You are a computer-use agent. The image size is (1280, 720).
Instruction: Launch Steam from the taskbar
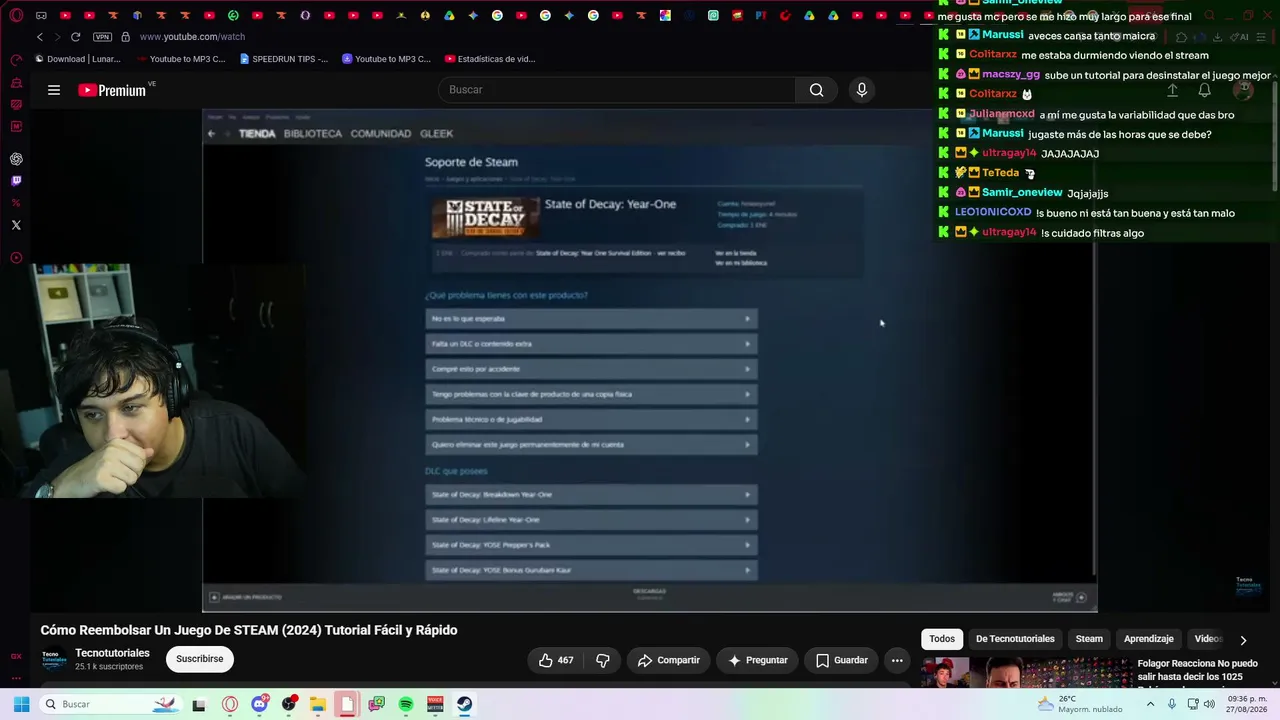tap(465, 704)
